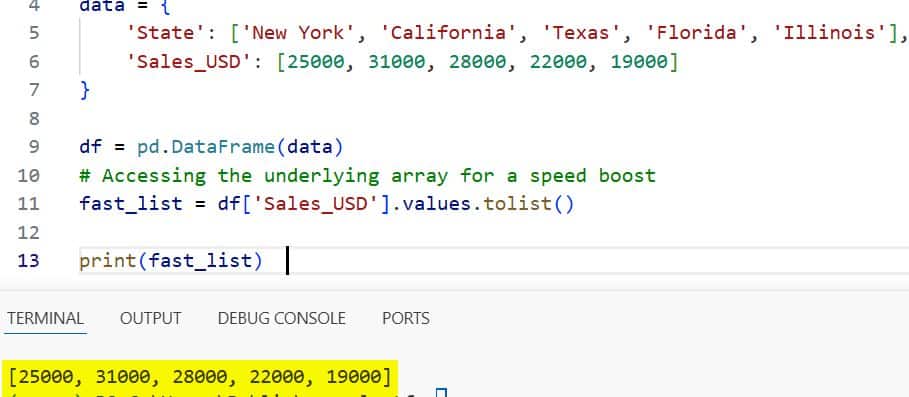The height and width of the screenshot is (397, 909).
Task: Click fast_list variable on line 11
Action: pyautogui.click(x=131, y=204)
